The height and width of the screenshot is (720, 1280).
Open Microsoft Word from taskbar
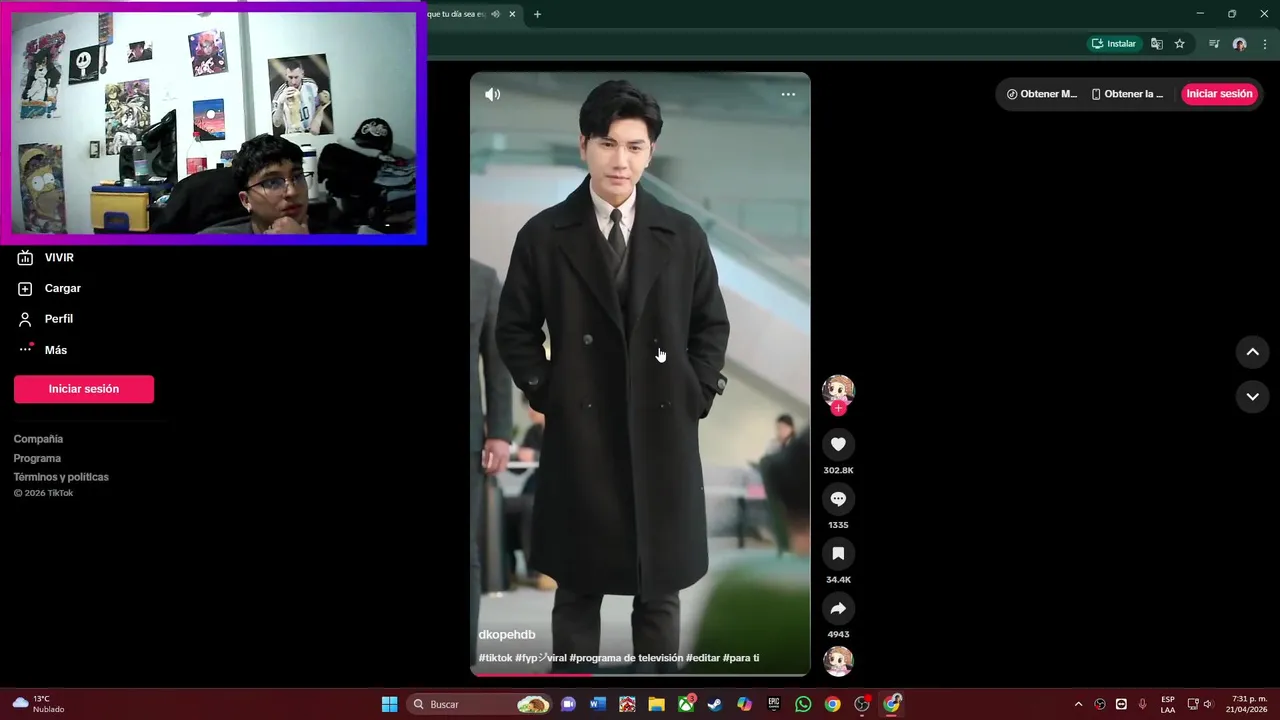(x=598, y=704)
